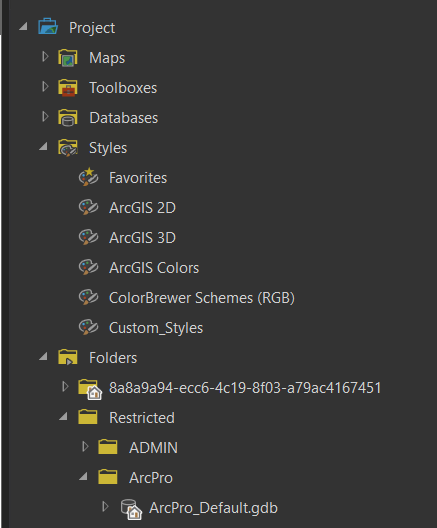Collapse the ArcPro folder node
Viewport: 437px width, 528px height.
[x=83, y=476]
